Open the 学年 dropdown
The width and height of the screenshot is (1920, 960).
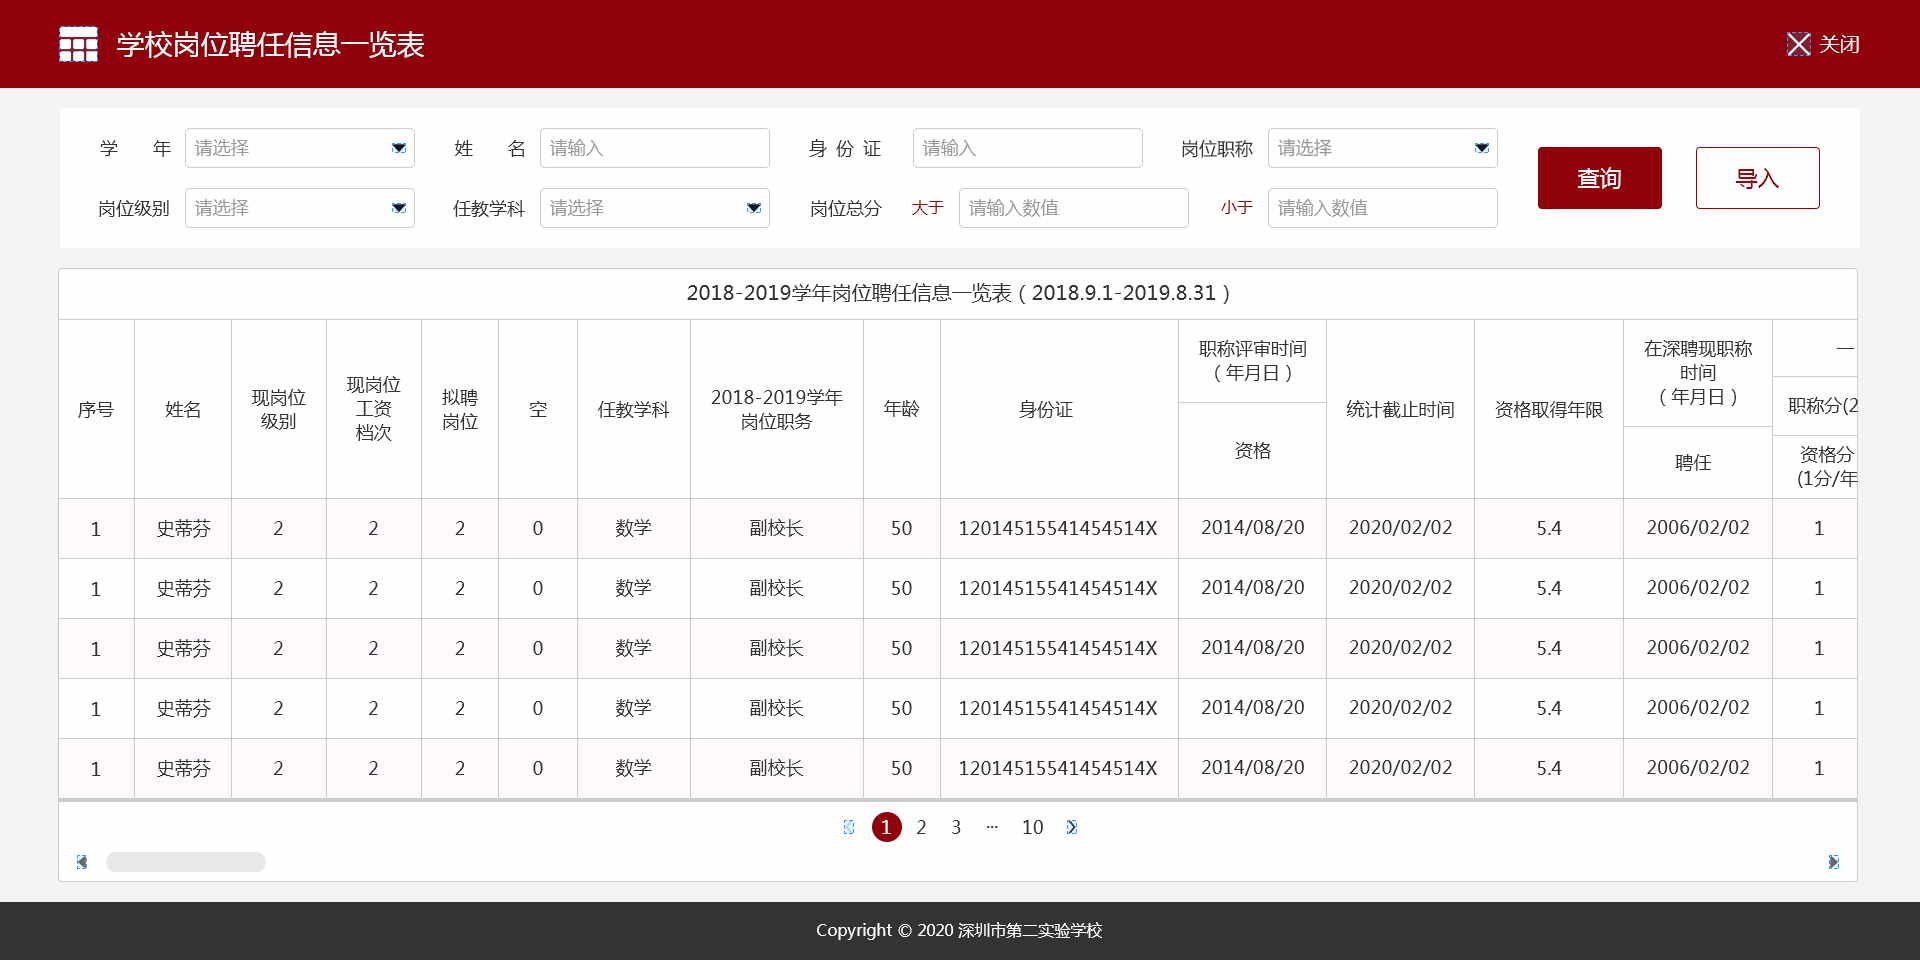point(299,148)
